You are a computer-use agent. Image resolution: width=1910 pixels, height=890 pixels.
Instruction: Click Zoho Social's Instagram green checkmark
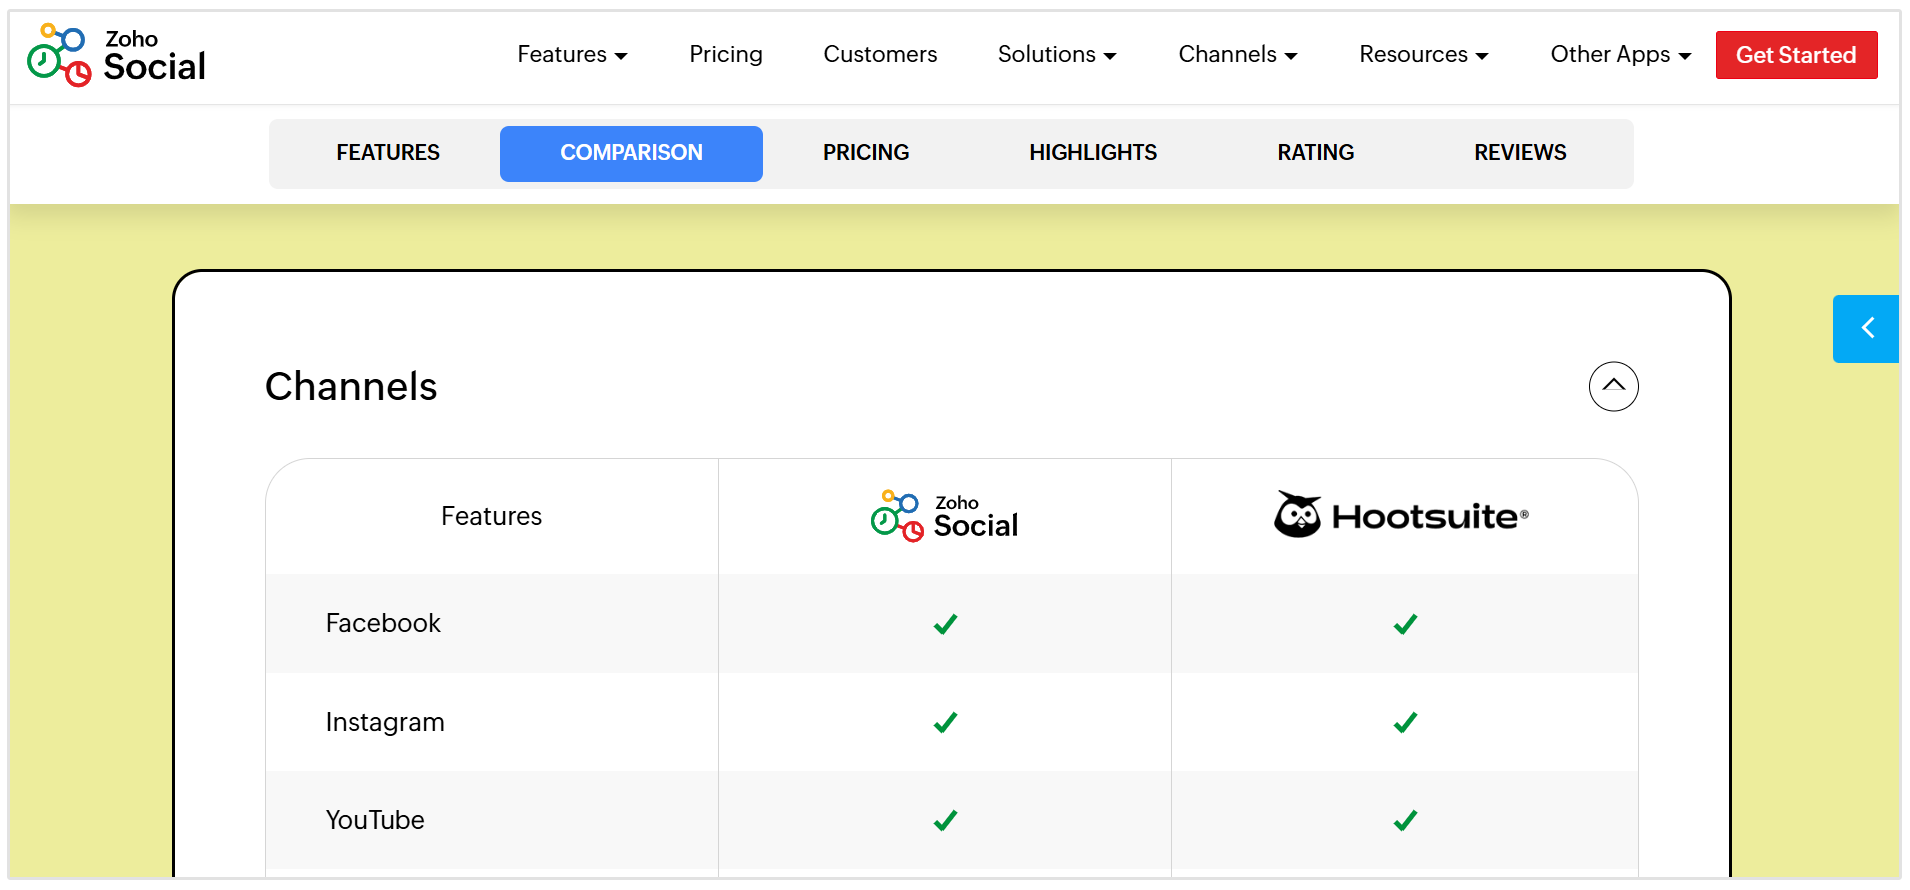click(945, 722)
